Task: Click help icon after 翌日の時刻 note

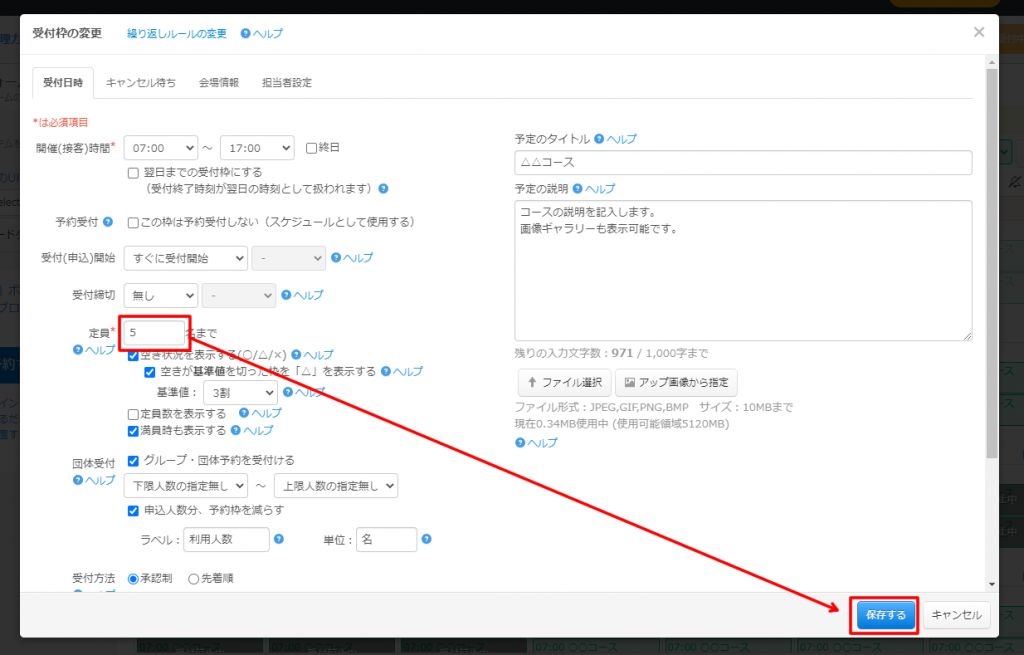Action: pyautogui.click(x=383, y=188)
